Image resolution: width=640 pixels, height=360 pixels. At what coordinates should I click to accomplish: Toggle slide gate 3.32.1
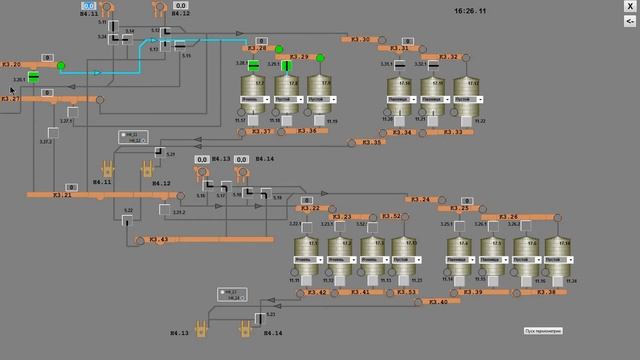tap(433, 65)
